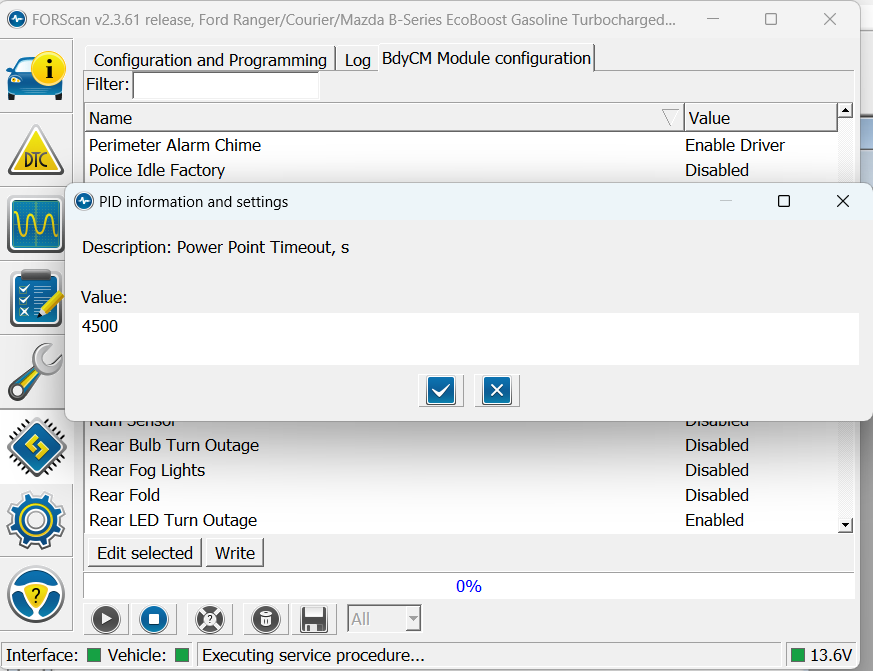
Task: Click the trash delete icon
Action: (x=266, y=619)
